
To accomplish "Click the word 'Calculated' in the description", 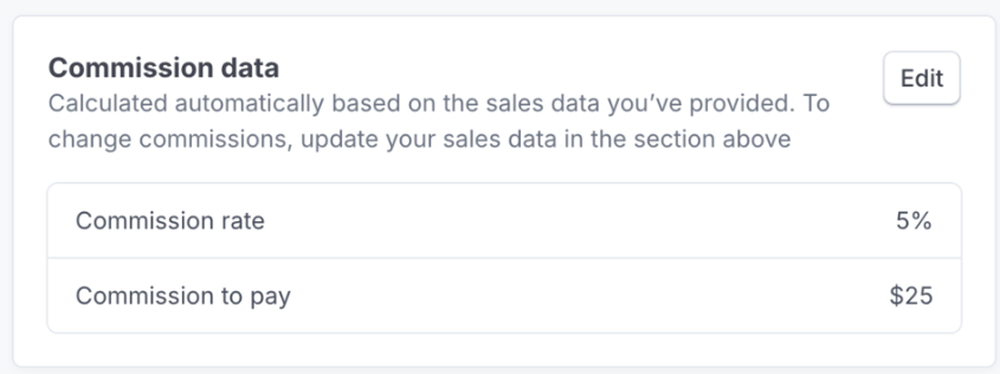I will coord(108,103).
